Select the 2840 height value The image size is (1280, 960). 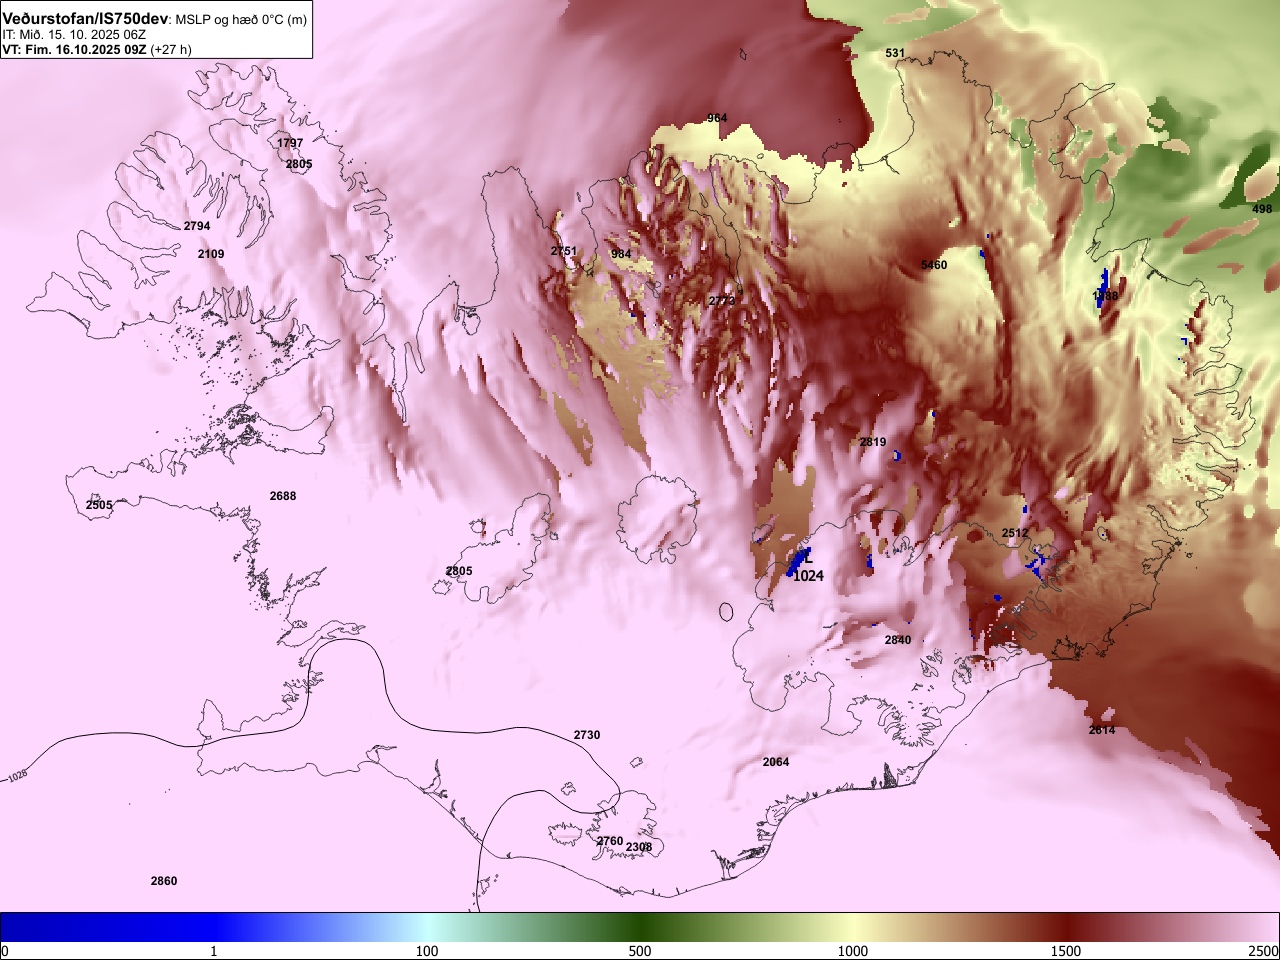(x=898, y=640)
